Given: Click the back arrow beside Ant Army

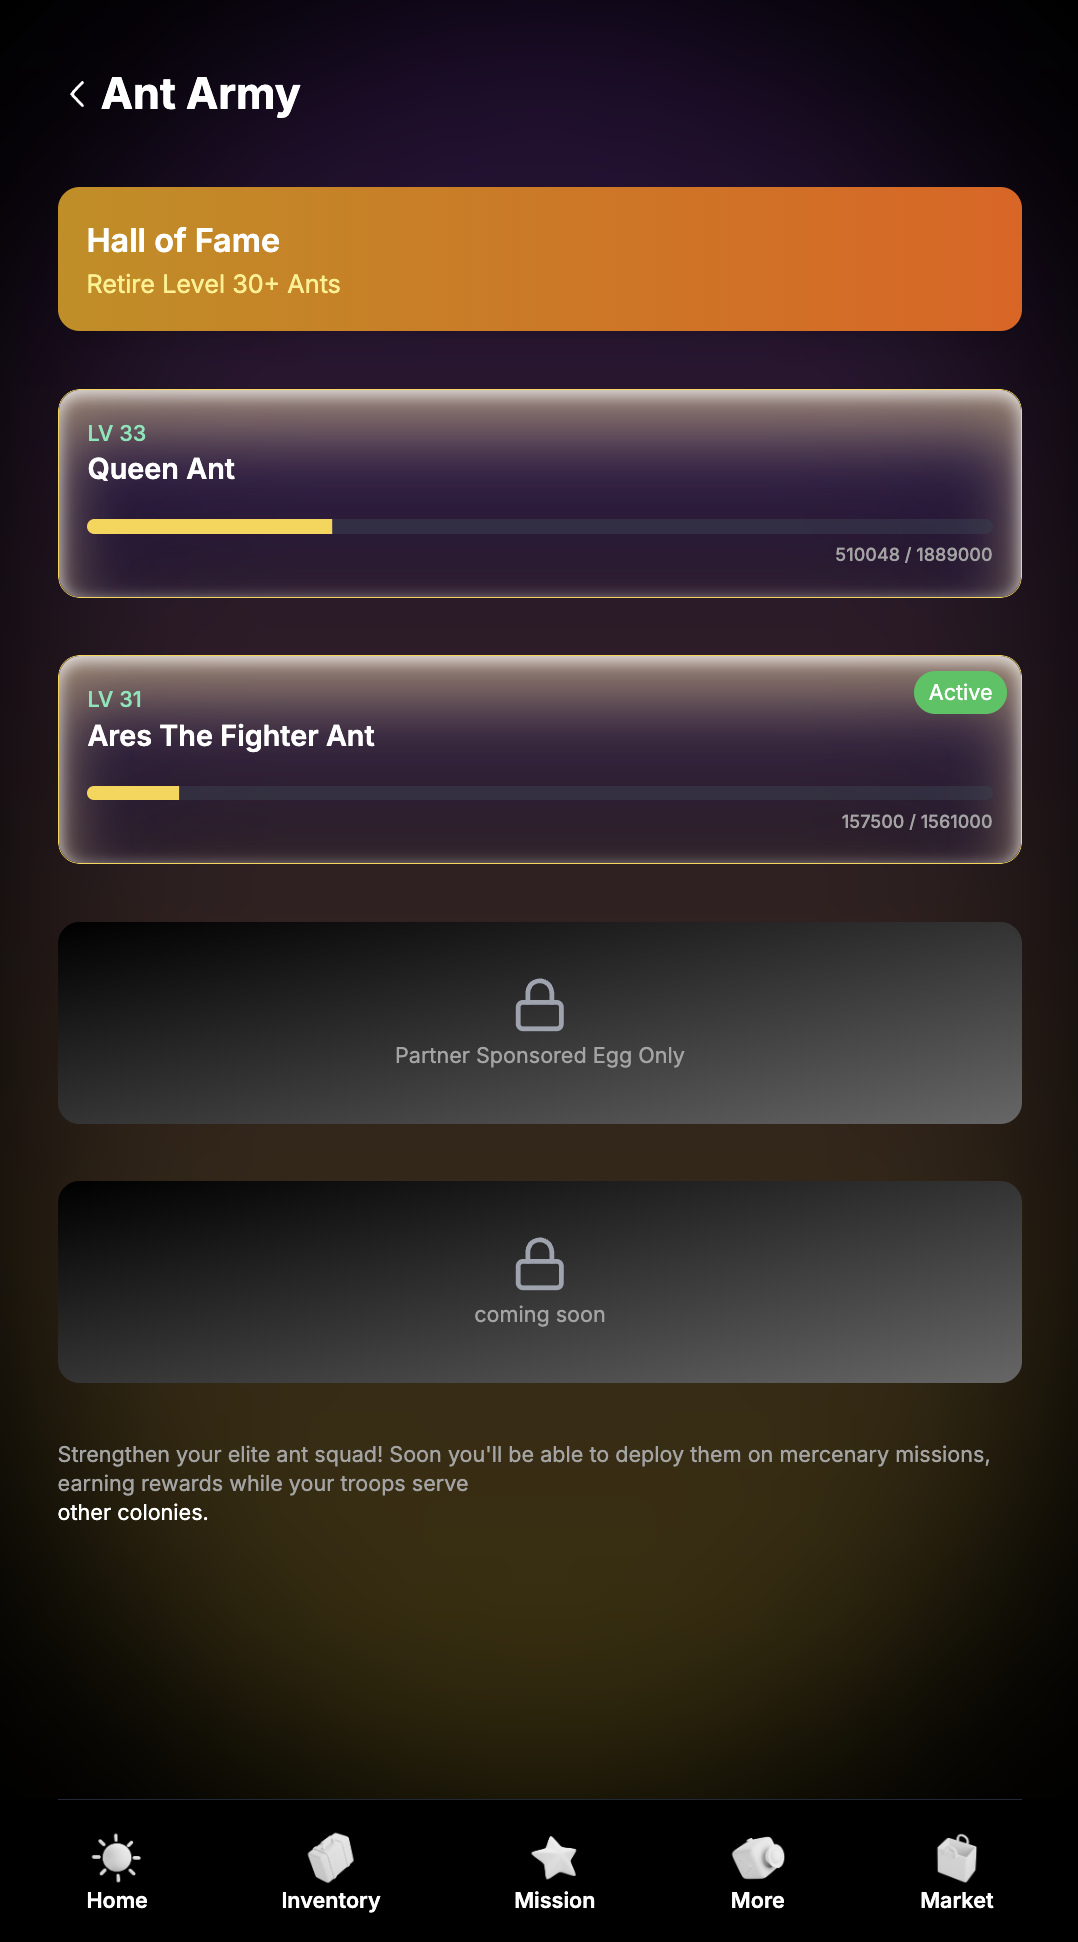Looking at the screenshot, I should pos(77,94).
